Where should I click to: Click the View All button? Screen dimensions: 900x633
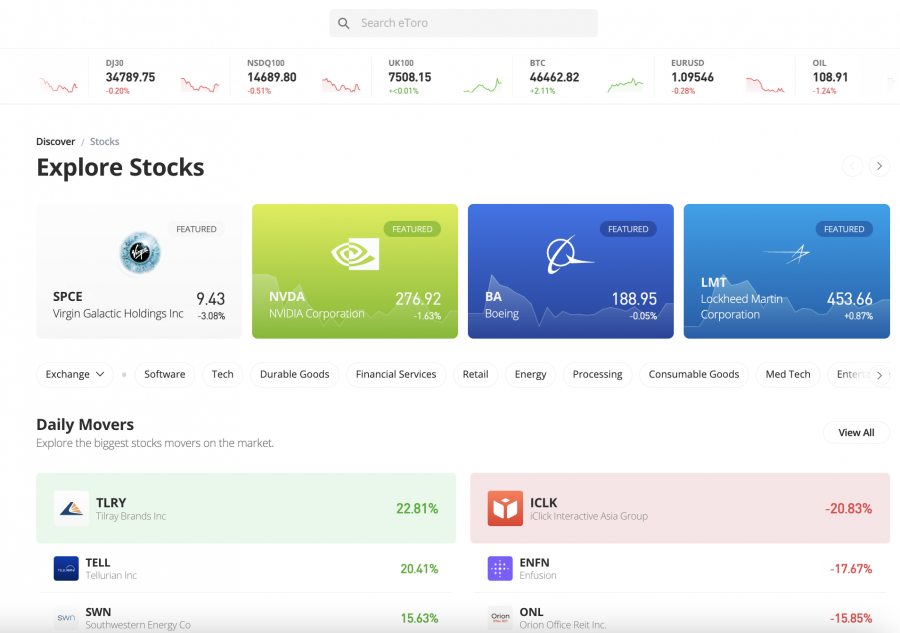(856, 433)
